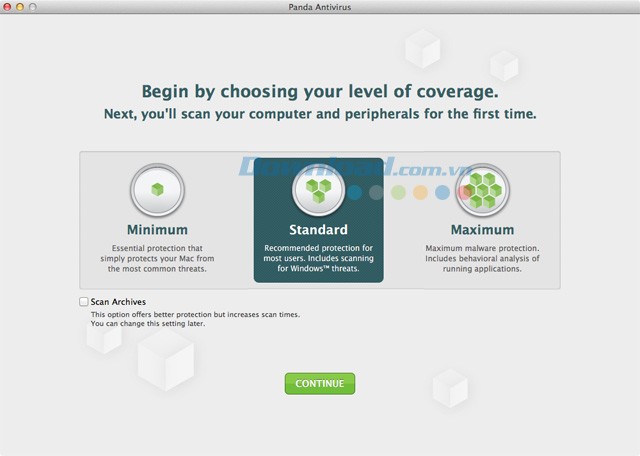Click the "Begin by choosing your level" heading

[320, 90]
